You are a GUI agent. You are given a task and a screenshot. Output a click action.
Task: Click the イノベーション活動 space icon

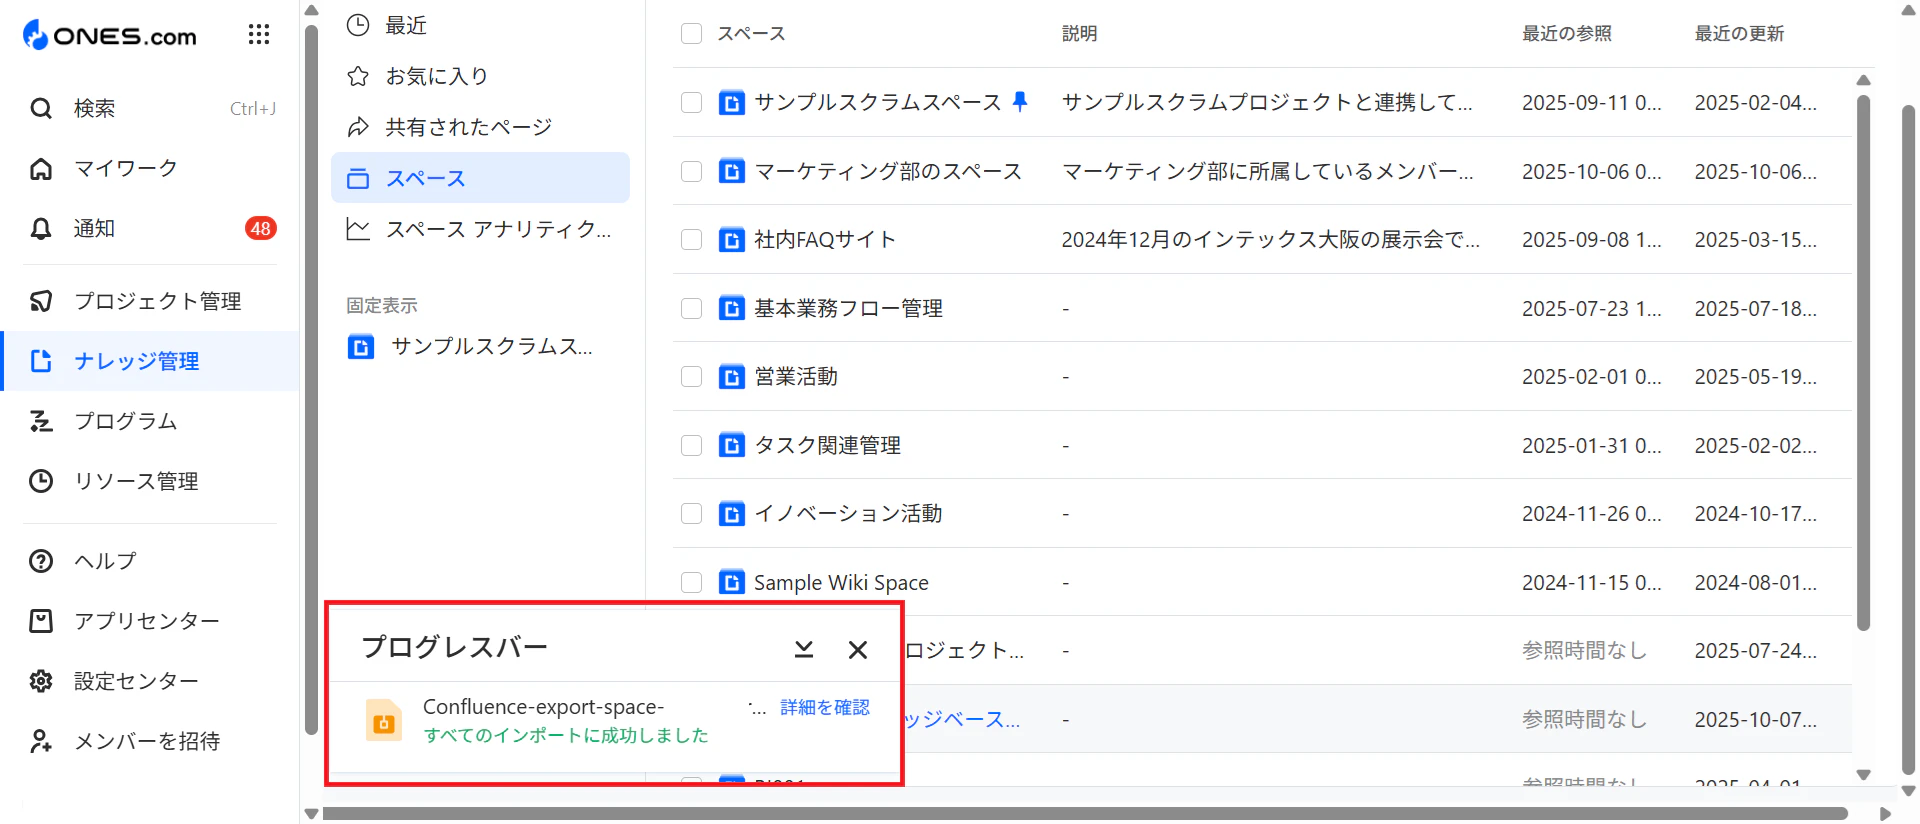point(732,514)
